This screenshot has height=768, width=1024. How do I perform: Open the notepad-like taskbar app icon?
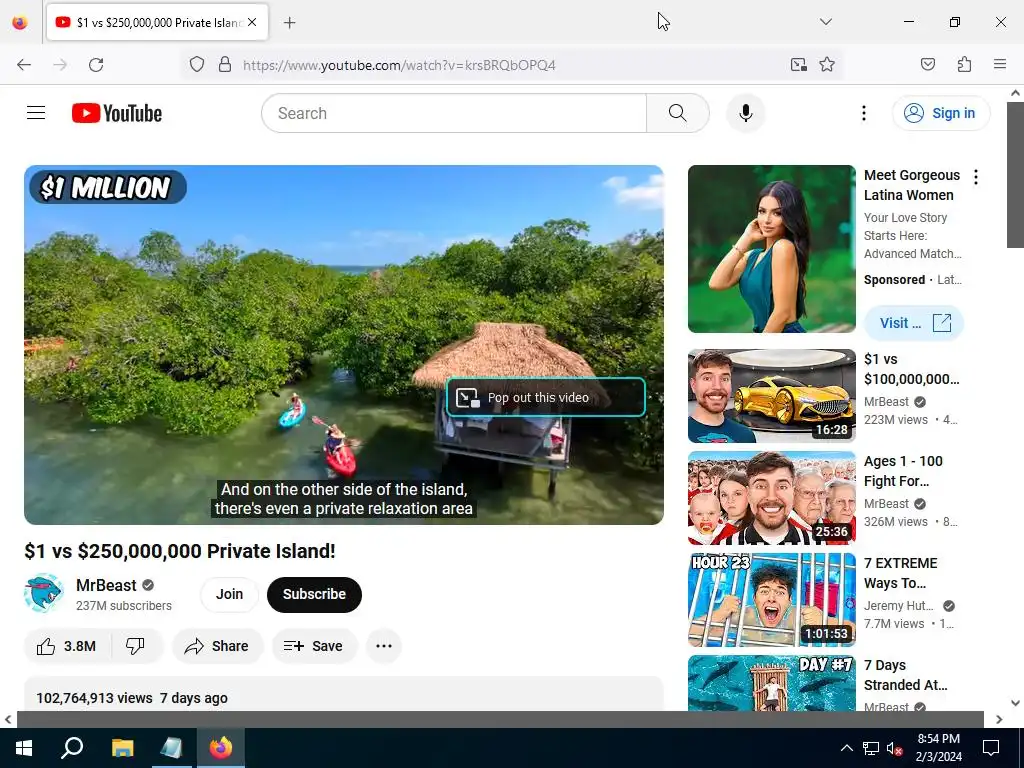[172, 748]
